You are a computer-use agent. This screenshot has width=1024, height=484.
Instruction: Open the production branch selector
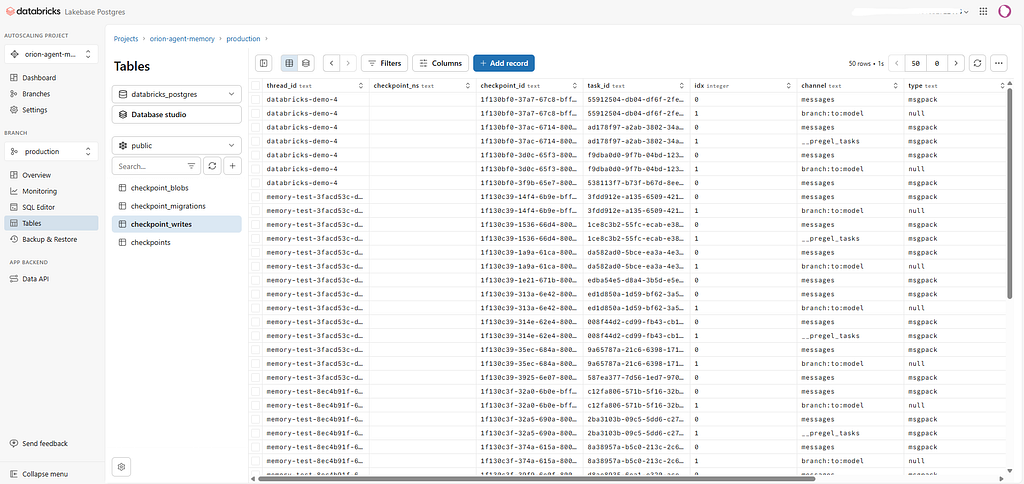pos(51,152)
